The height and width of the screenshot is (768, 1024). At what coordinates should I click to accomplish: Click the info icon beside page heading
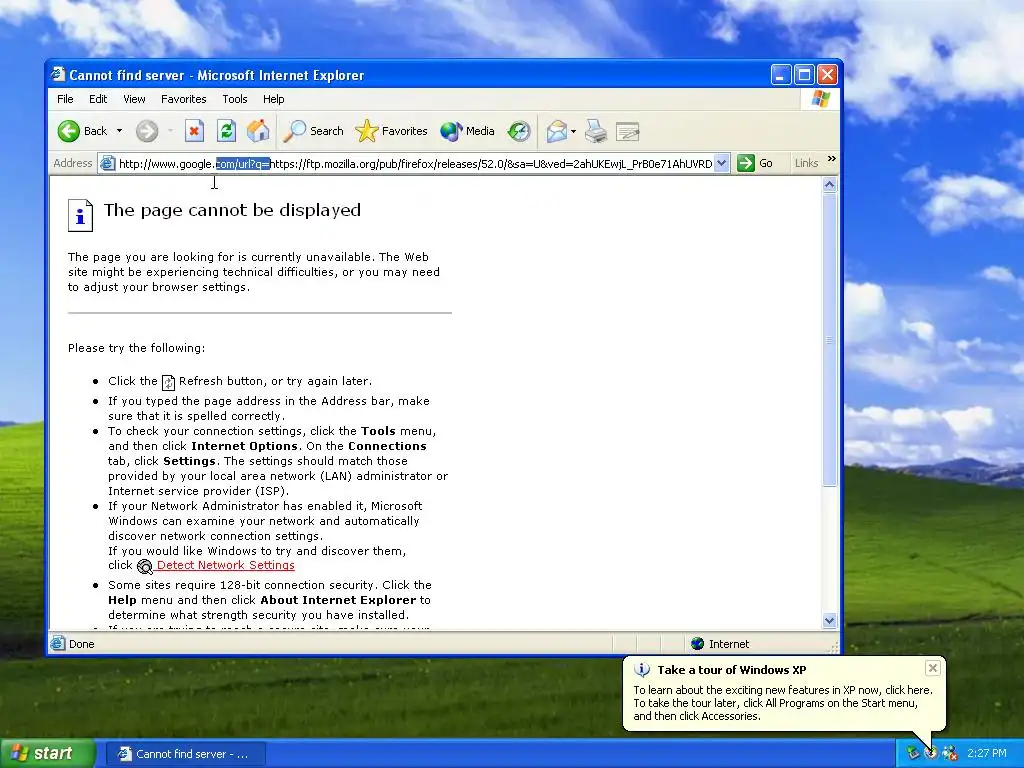click(x=80, y=215)
